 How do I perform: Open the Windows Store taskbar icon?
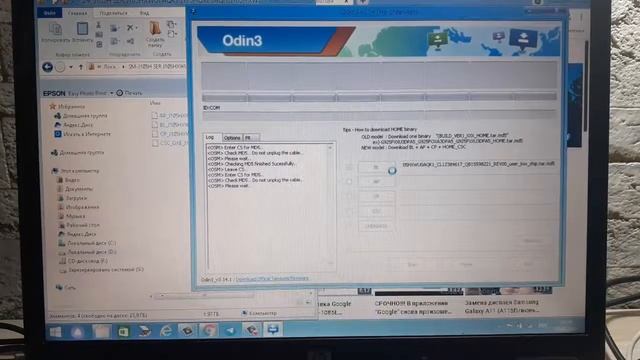pyautogui.click(x=123, y=332)
